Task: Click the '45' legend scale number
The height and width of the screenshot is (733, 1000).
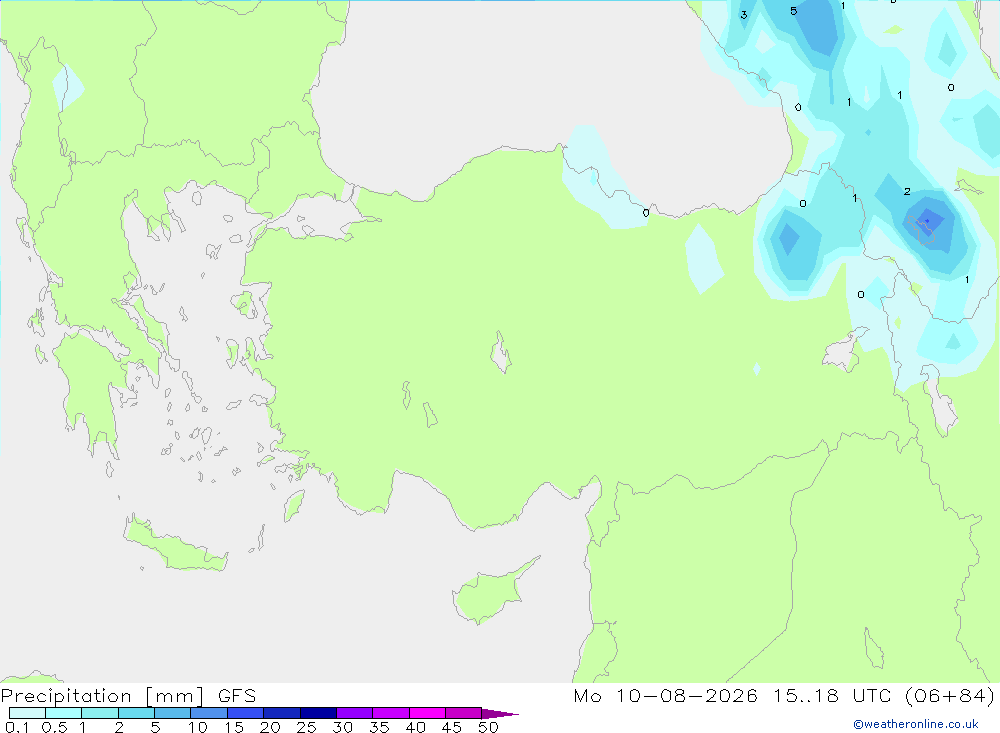Action: click(452, 727)
